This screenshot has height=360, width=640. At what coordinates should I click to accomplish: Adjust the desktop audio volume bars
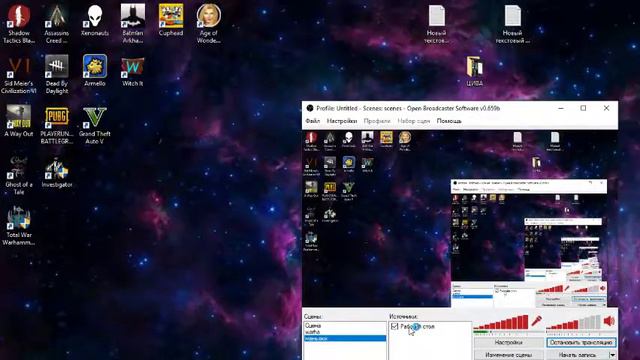click(573, 322)
